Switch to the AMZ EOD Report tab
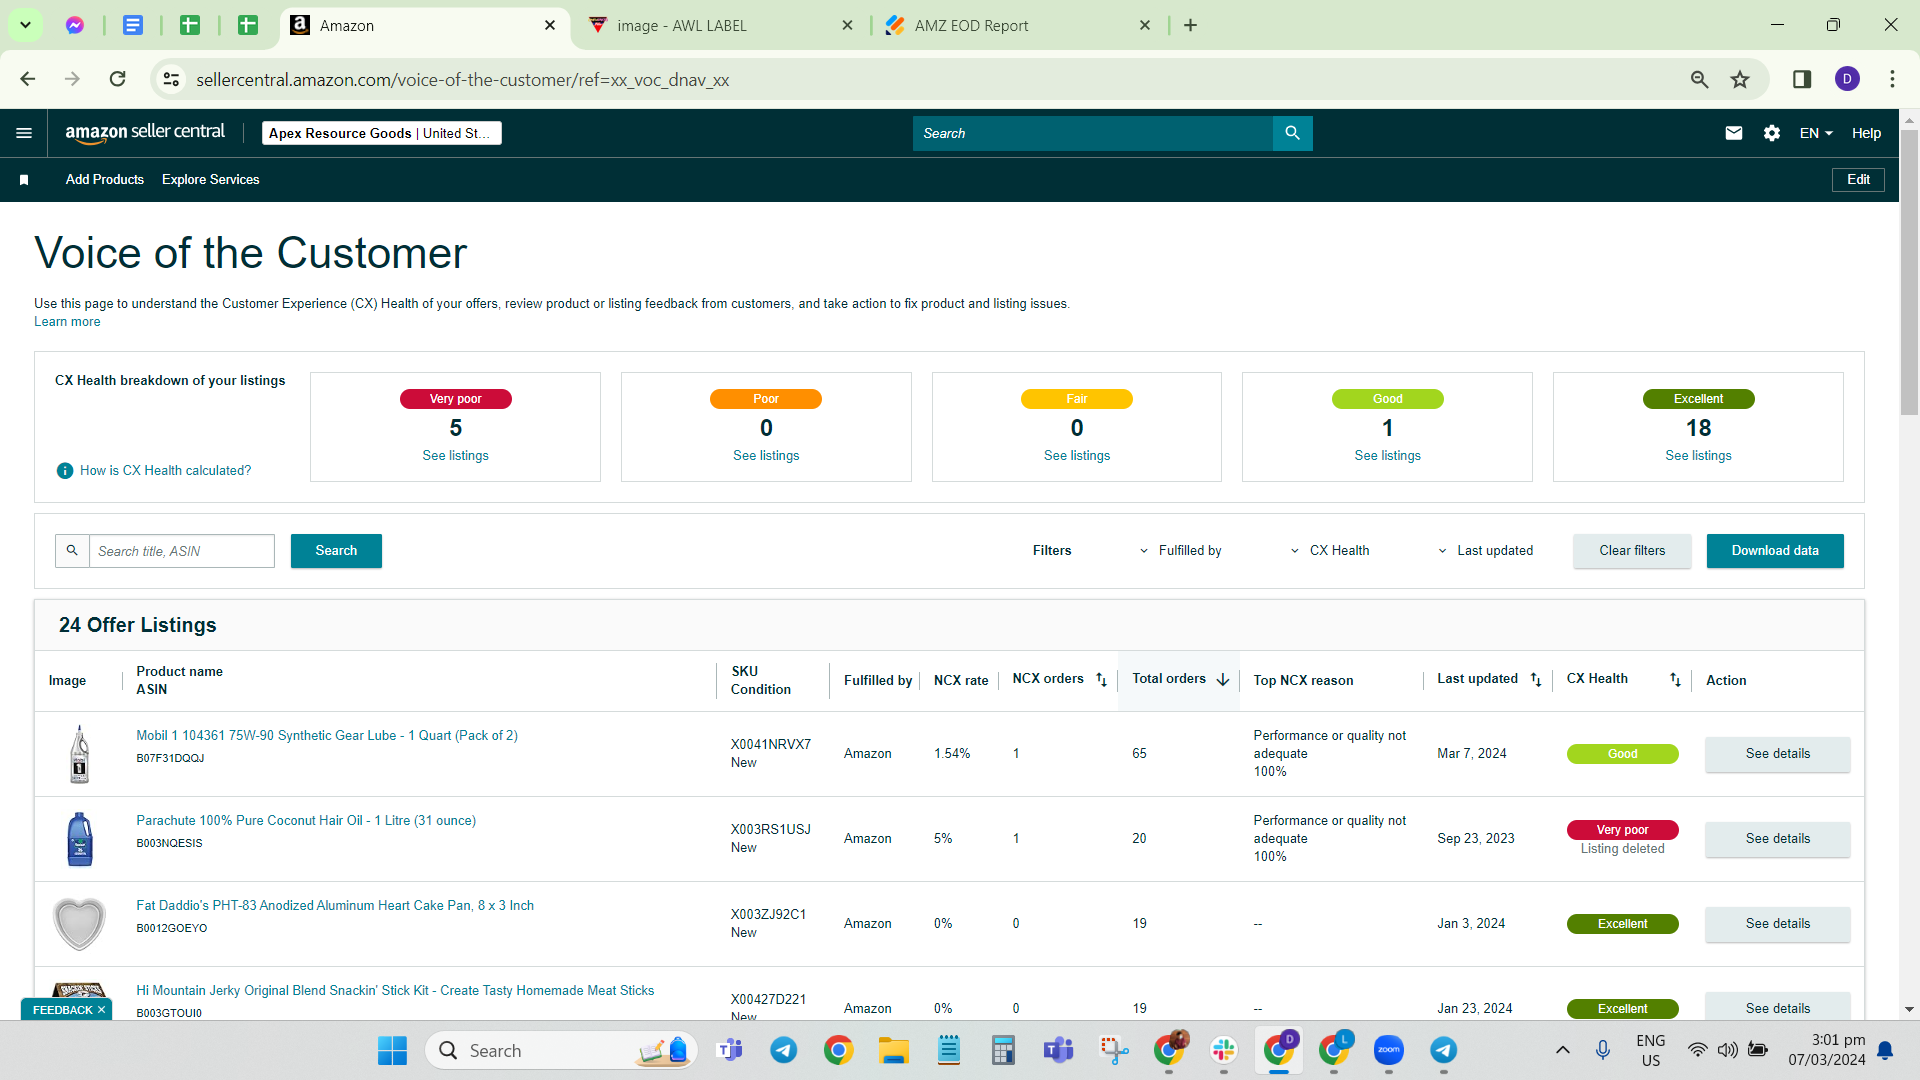This screenshot has height=1080, width=1920. coord(1018,26)
